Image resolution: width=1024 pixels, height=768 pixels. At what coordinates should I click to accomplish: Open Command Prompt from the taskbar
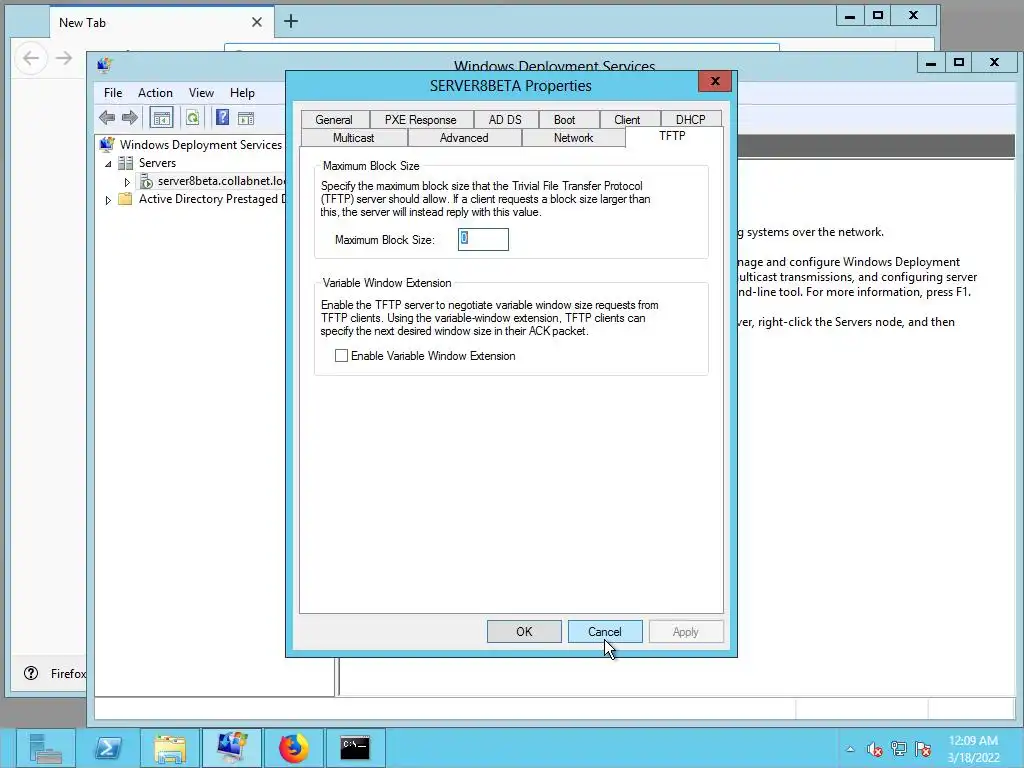[355, 748]
